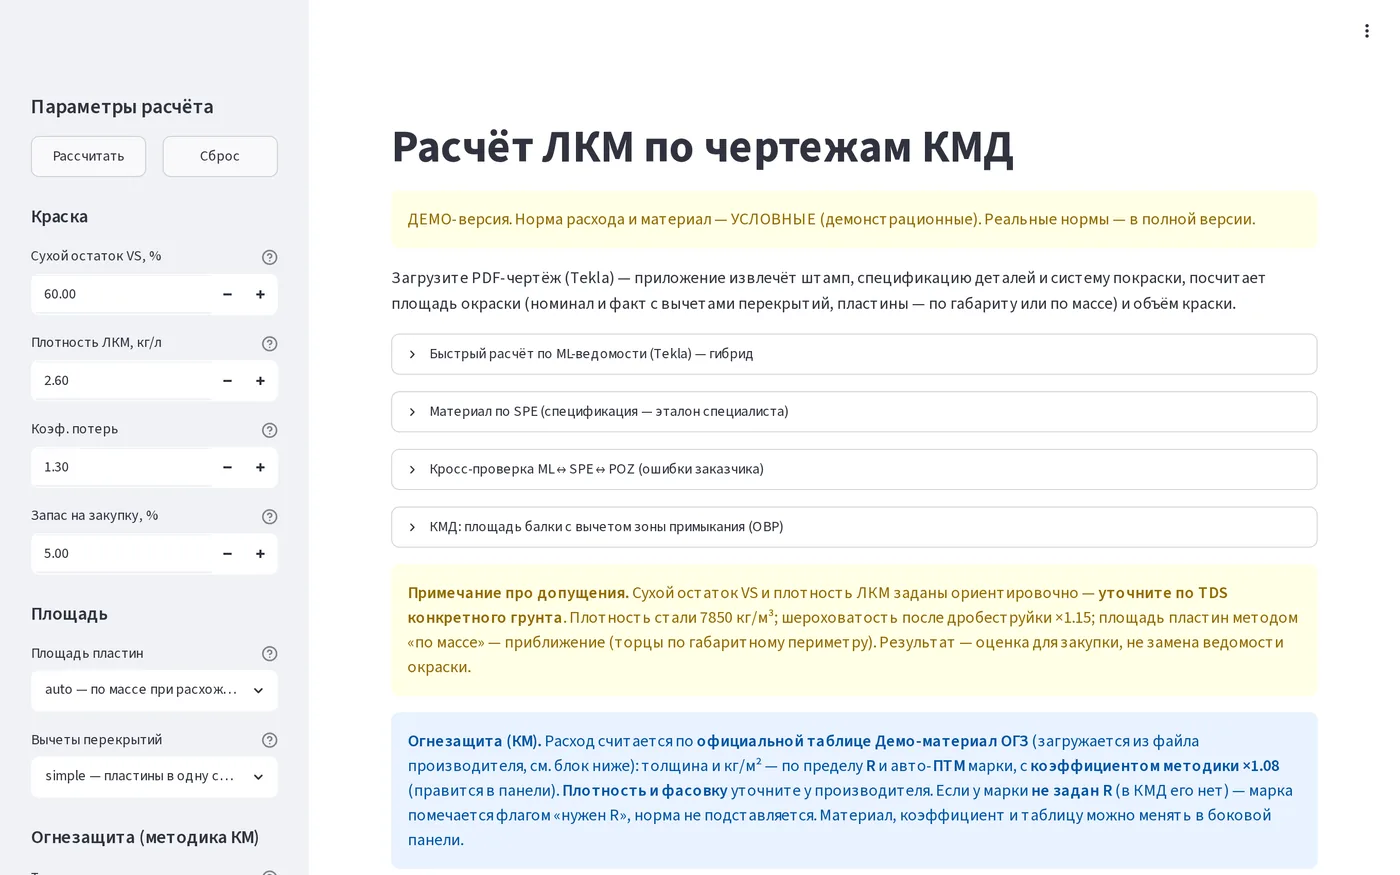Focus the Плотность ЛКМ field 2.60

[x=121, y=381]
